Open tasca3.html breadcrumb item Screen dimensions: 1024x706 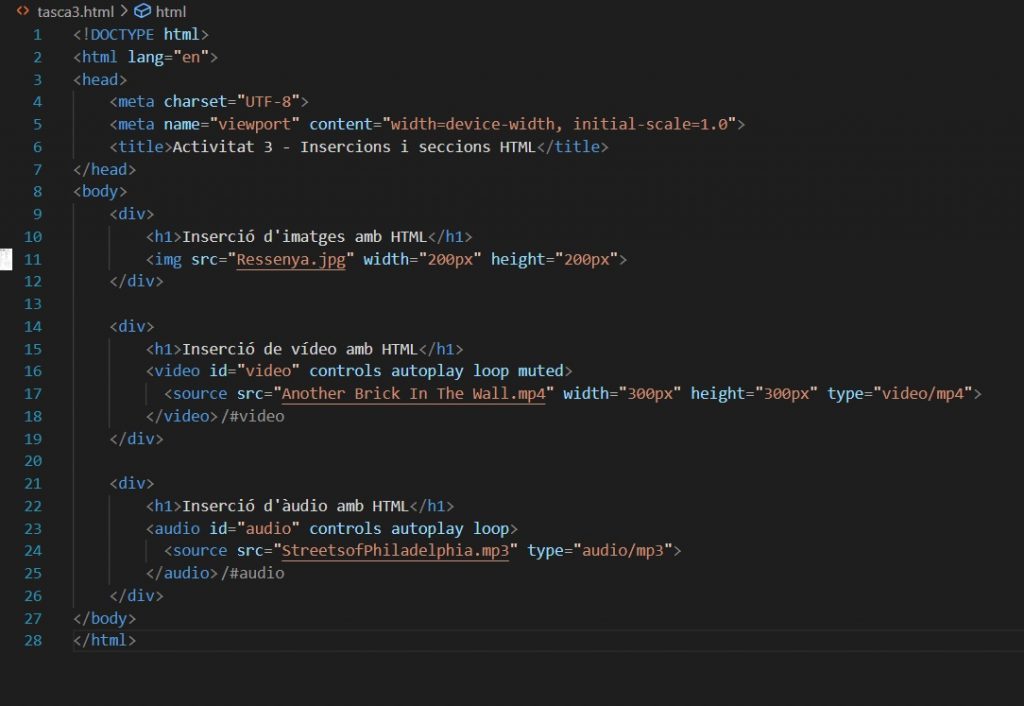click(75, 11)
